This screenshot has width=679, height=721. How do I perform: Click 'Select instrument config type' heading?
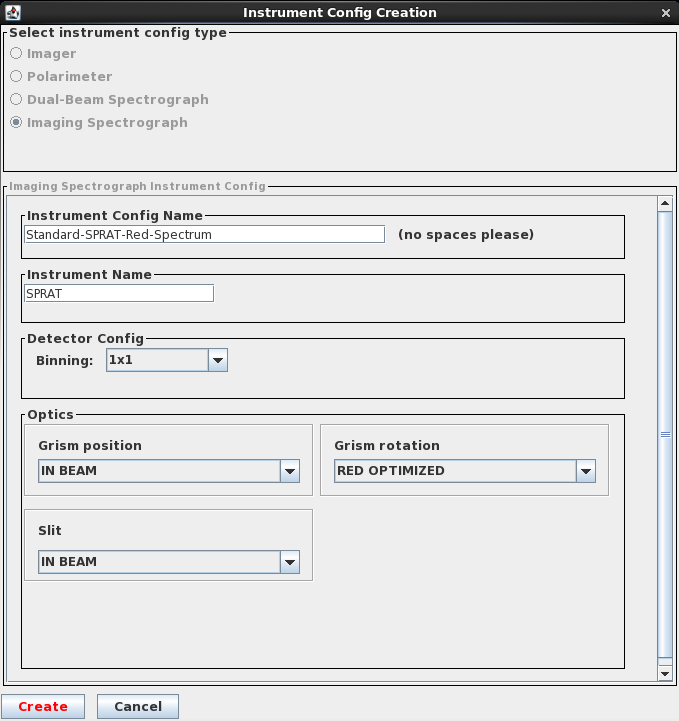(118, 33)
